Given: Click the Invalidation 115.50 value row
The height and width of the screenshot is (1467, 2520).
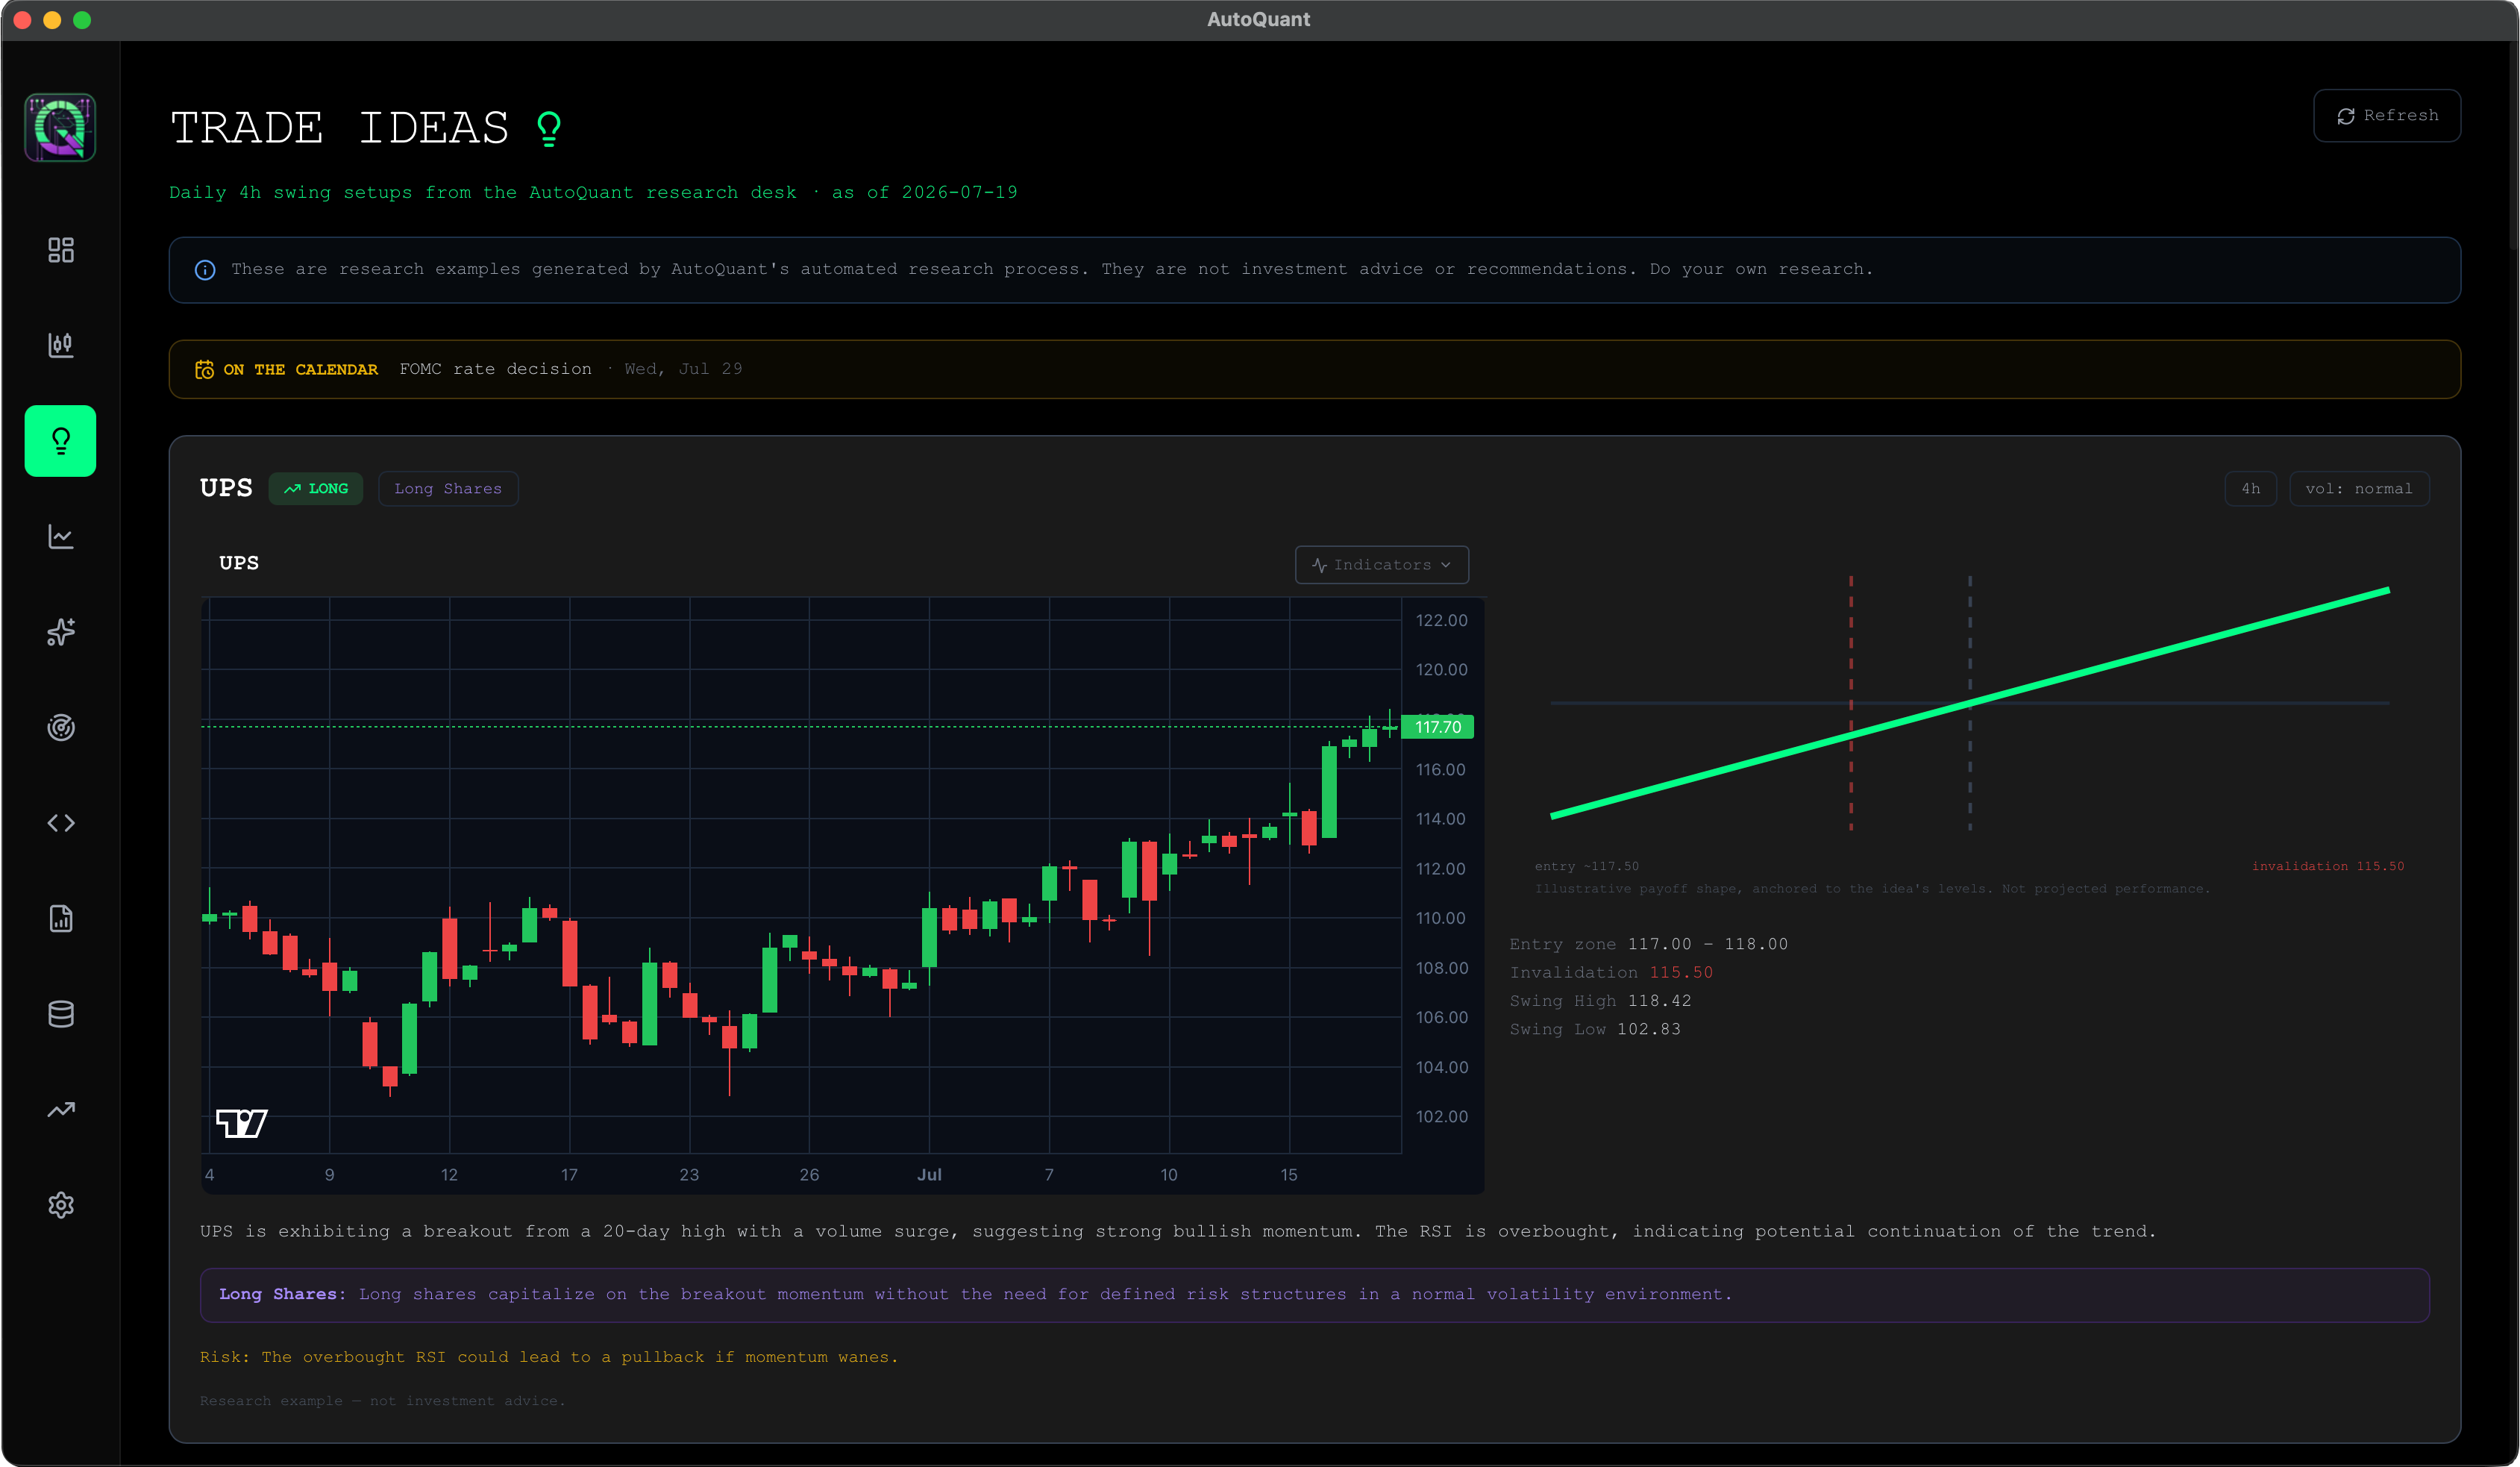Looking at the screenshot, I should (x=1611, y=972).
